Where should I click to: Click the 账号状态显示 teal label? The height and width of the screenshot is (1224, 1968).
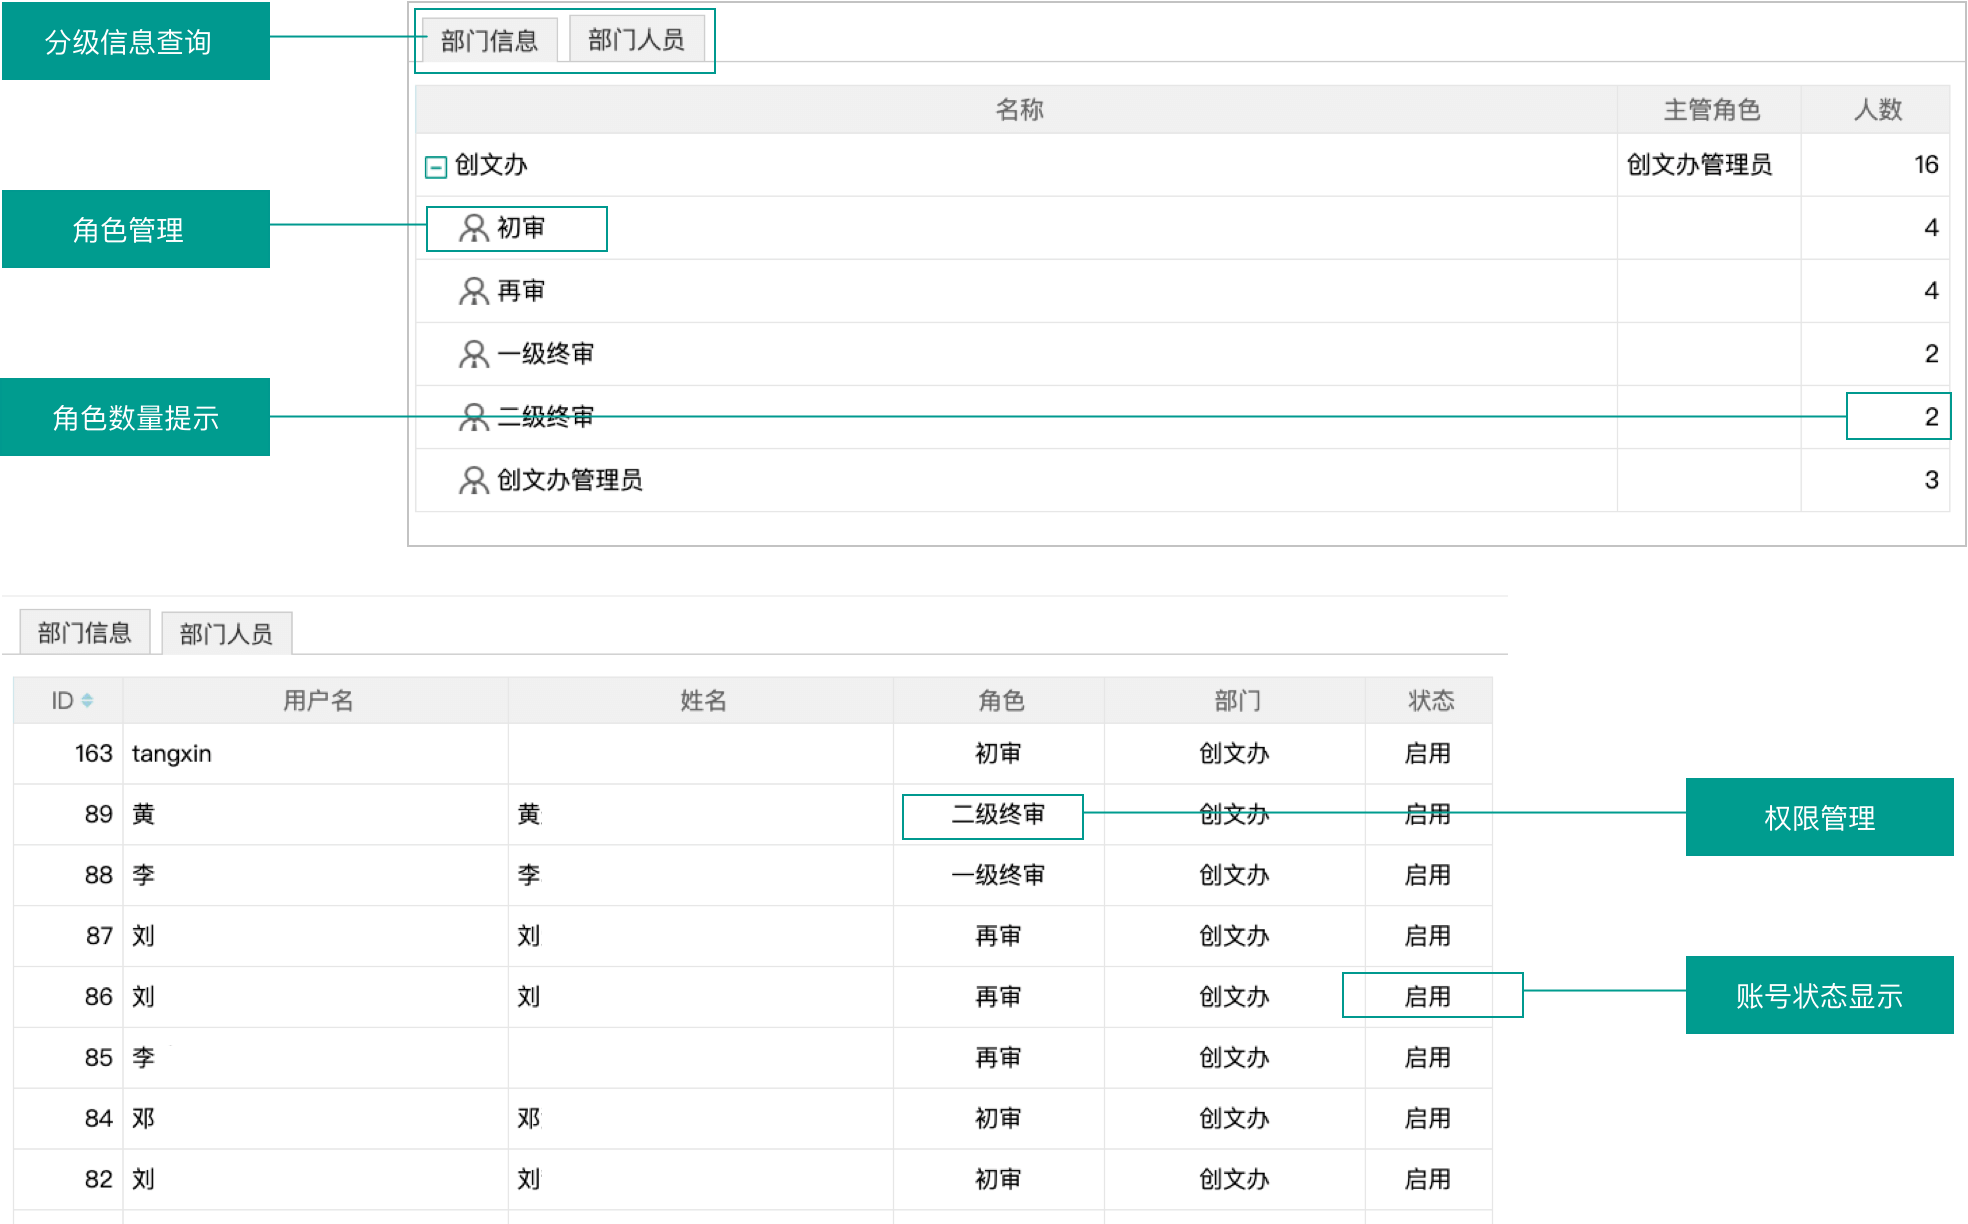(1819, 995)
